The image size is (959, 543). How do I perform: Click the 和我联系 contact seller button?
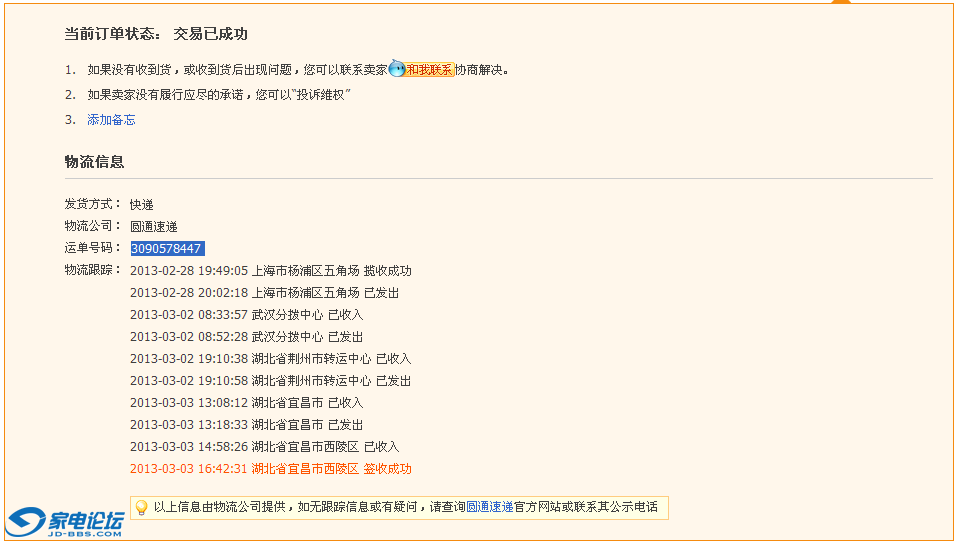tap(429, 70)
